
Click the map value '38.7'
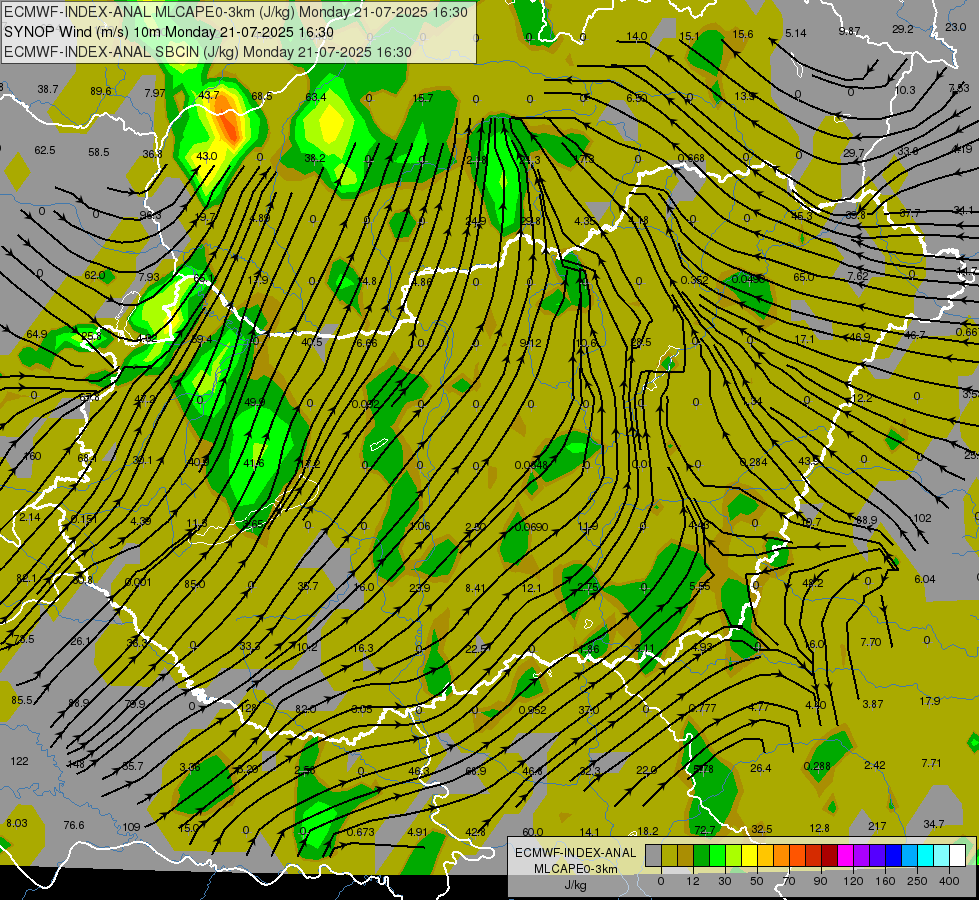point(47,89)
